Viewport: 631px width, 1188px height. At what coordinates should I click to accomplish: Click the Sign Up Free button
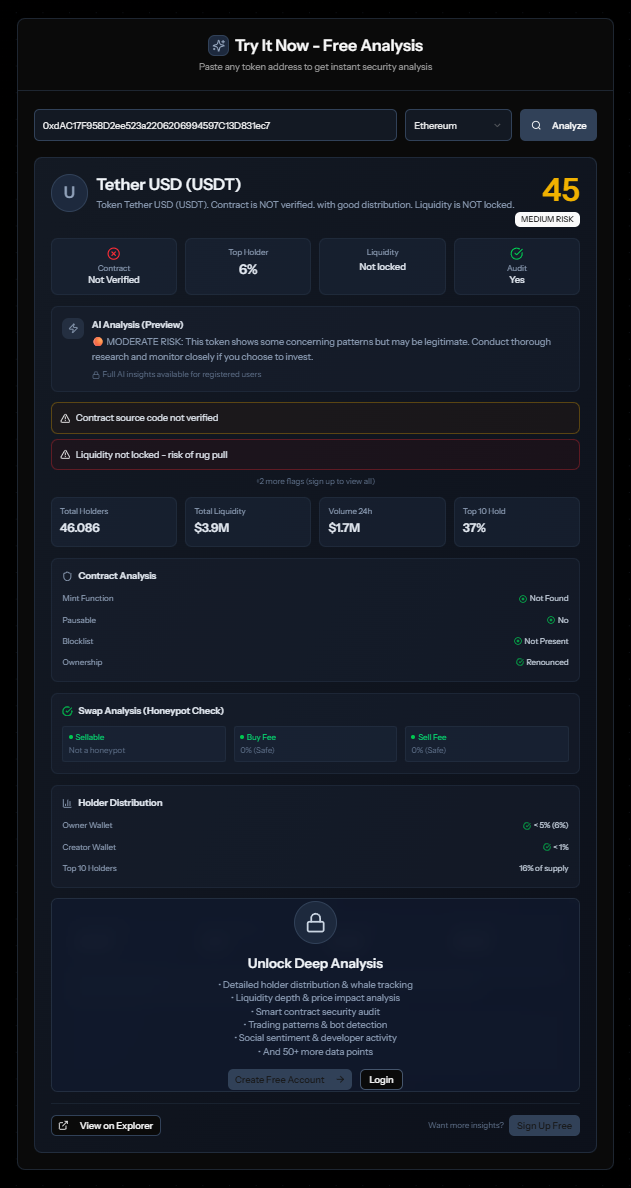click(544, 1126)
